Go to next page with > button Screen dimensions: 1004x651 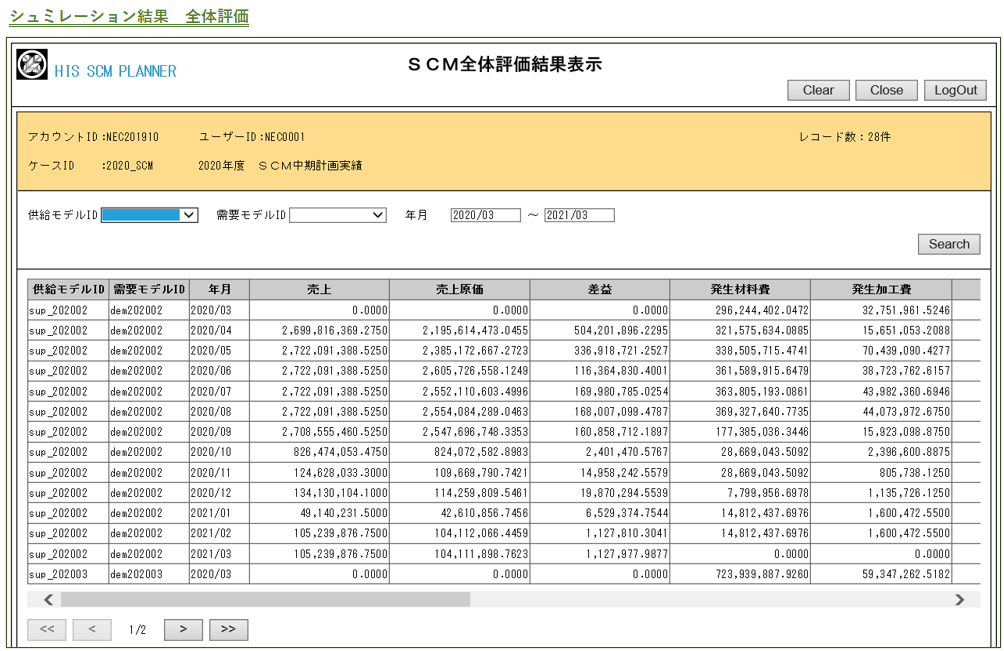click(183, 629)
